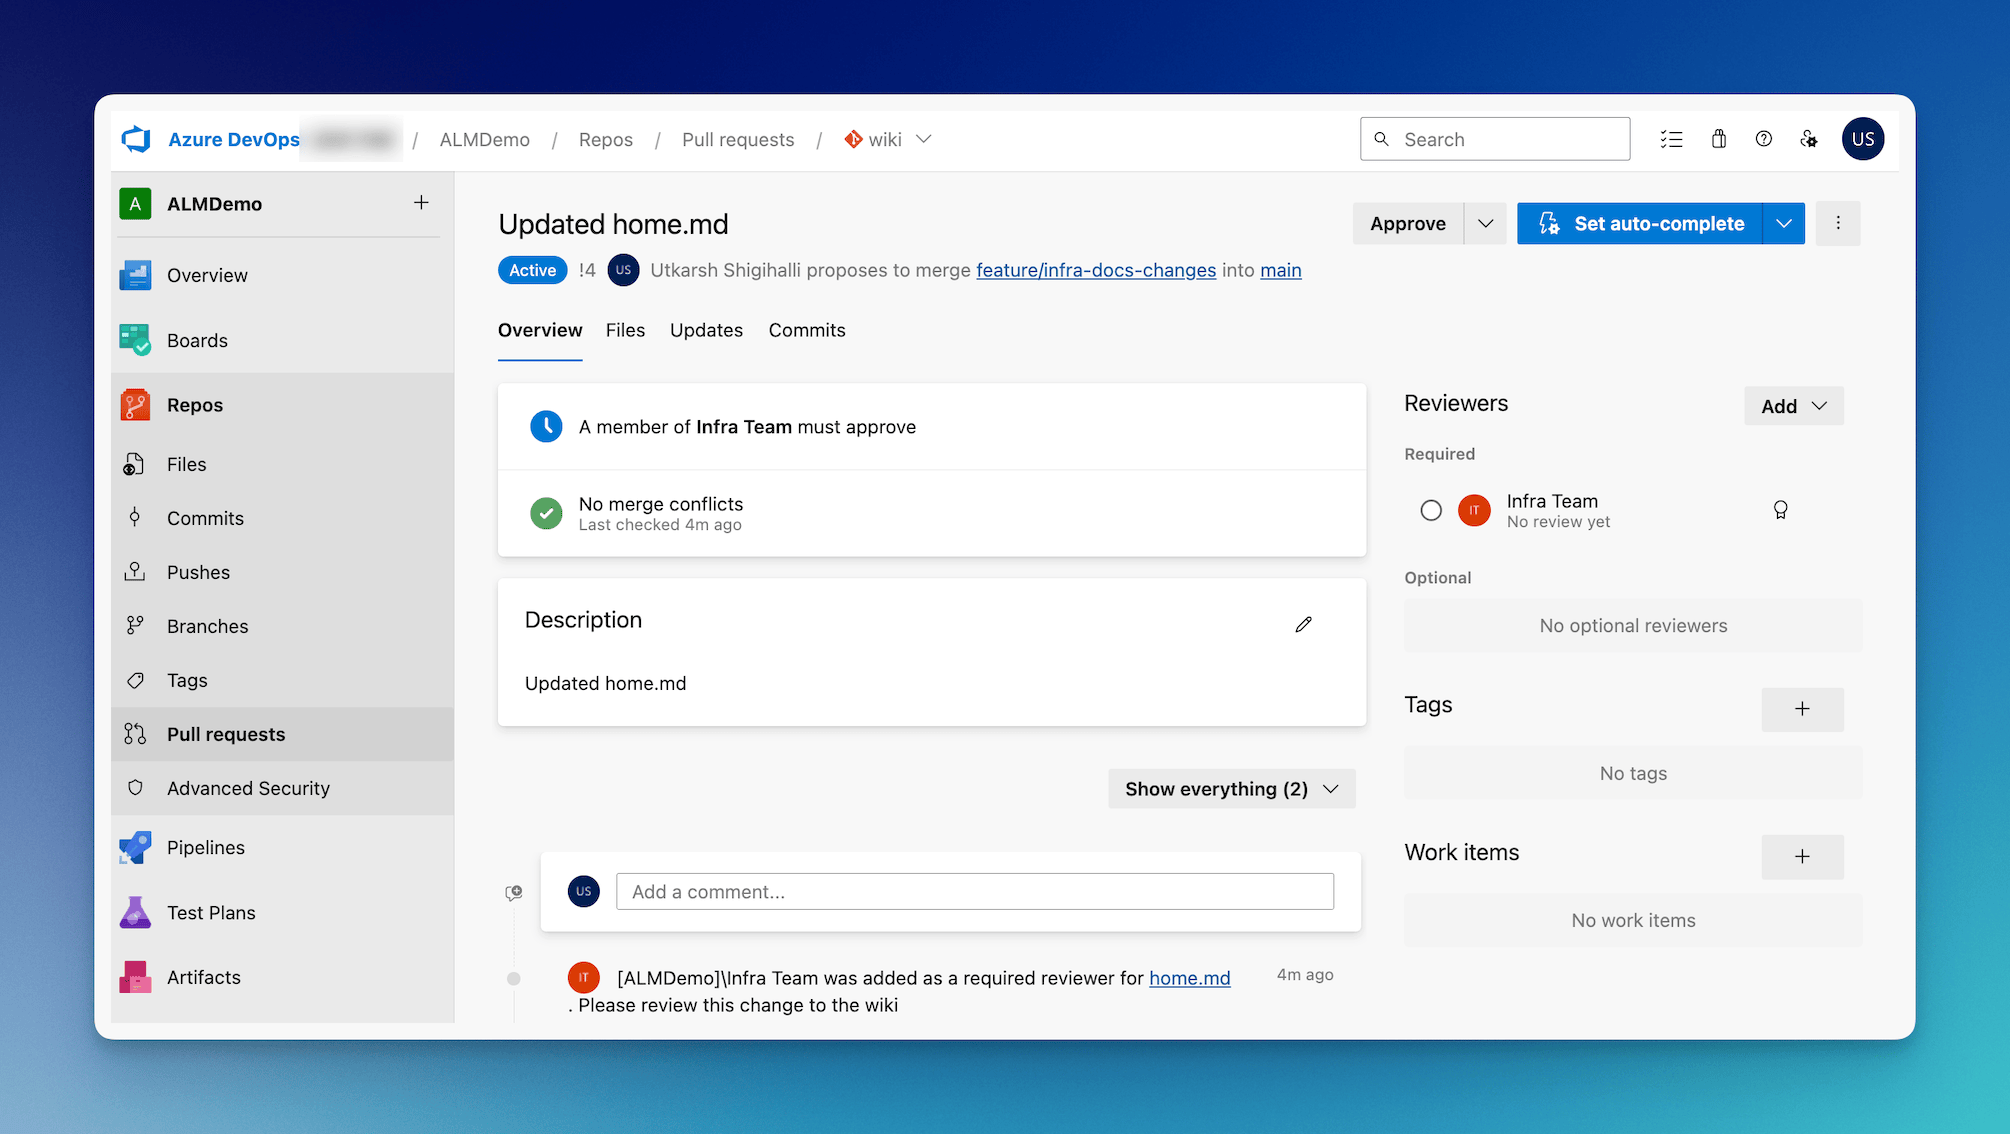Click the Approve button
2010x1134 pixels.
pyautogui.click(x=1407, y=223)
